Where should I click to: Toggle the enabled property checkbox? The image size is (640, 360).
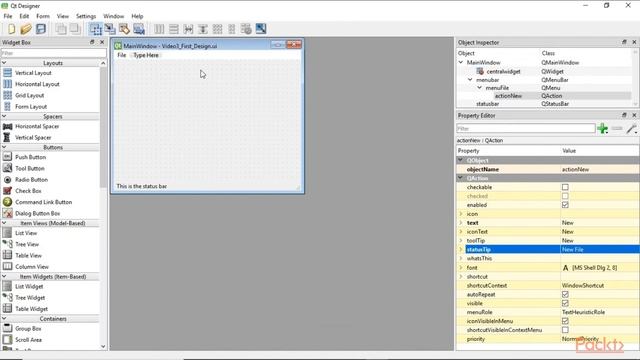pos(565,205)
